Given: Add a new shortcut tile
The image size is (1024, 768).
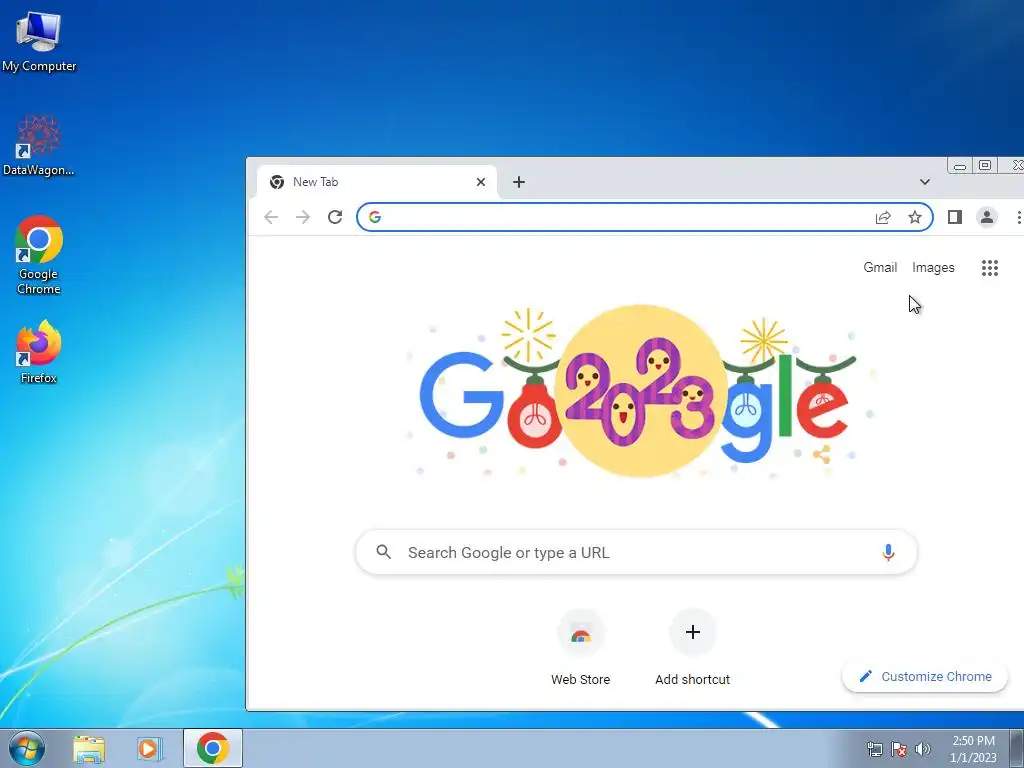Looking at the screenshot, I should (692, 648).
